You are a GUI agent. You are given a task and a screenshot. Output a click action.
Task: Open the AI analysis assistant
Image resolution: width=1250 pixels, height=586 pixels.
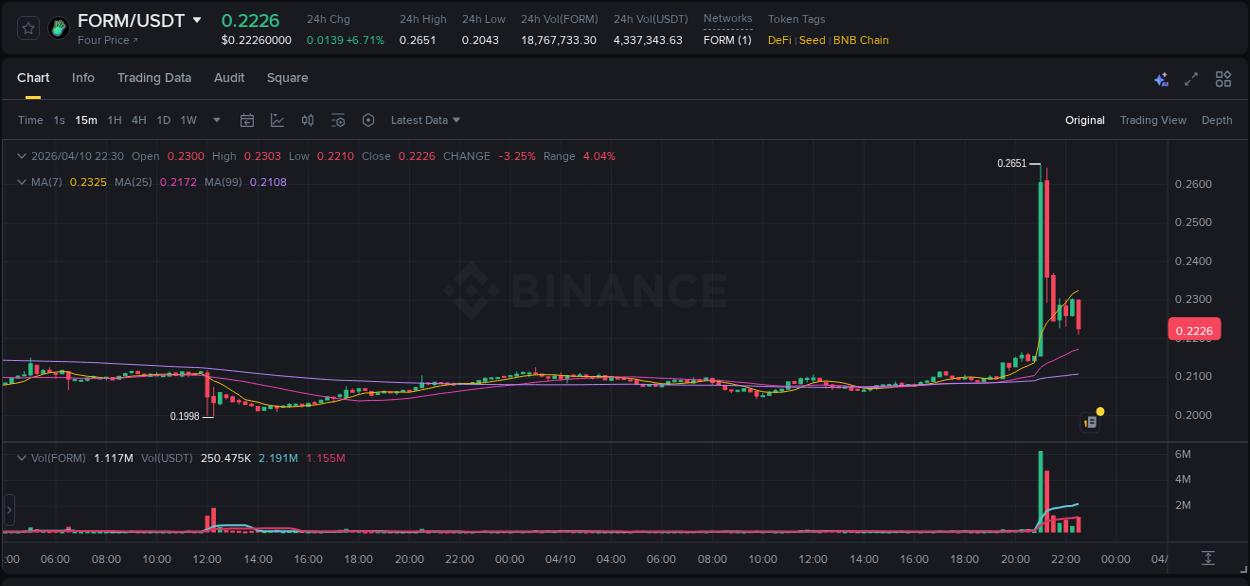pyautogui.click(x=1161, y=78)
